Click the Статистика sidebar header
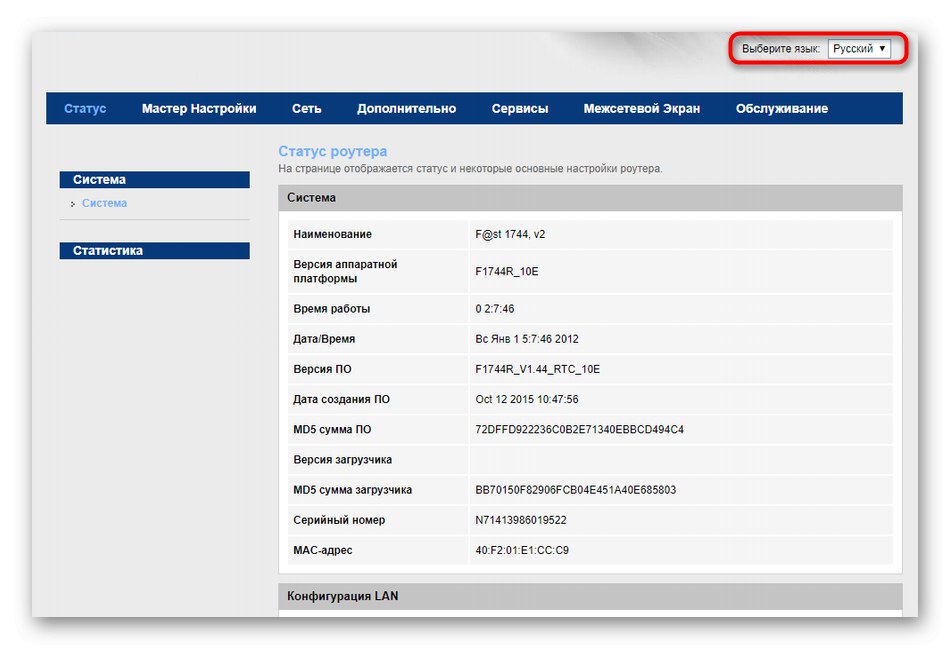This screenshot has width=950, height=649. coord(106,250)
